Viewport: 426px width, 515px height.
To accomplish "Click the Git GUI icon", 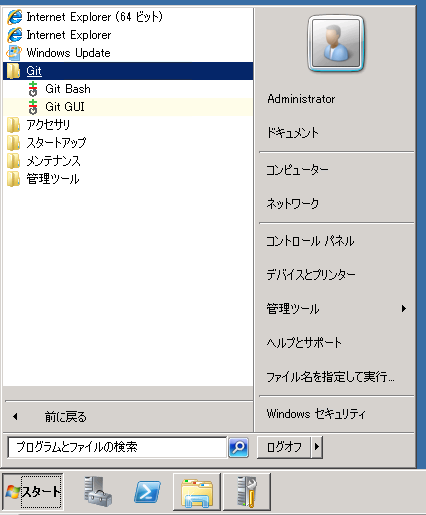I will tap(33, 107).
